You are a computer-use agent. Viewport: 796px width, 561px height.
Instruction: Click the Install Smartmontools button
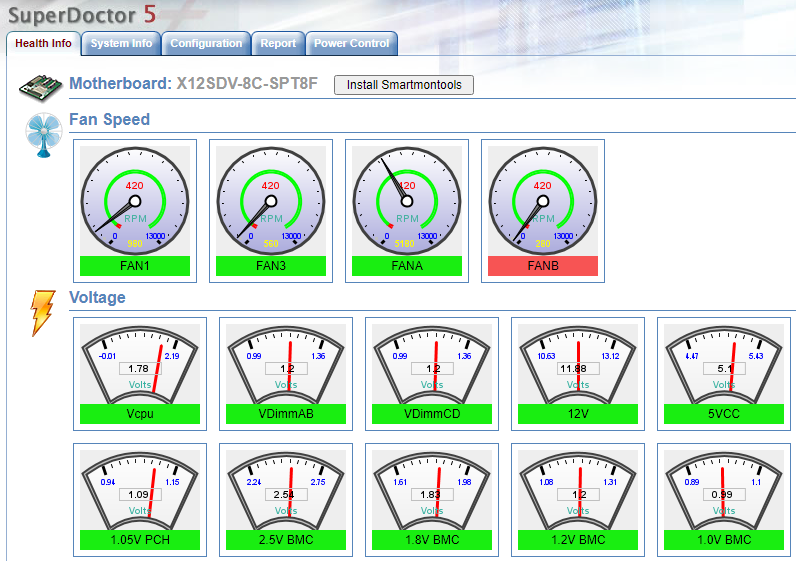404,85
